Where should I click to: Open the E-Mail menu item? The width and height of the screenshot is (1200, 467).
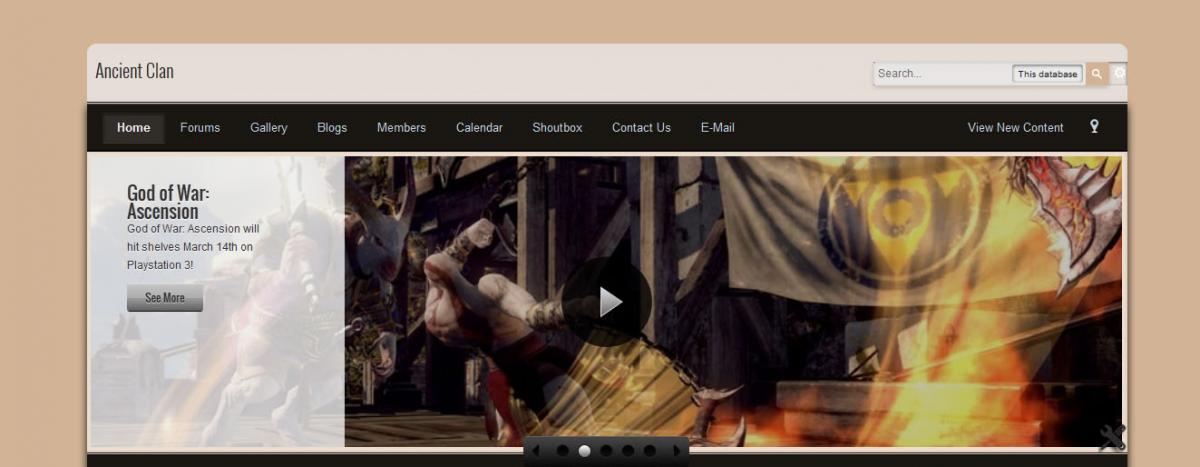pos(717,128)
